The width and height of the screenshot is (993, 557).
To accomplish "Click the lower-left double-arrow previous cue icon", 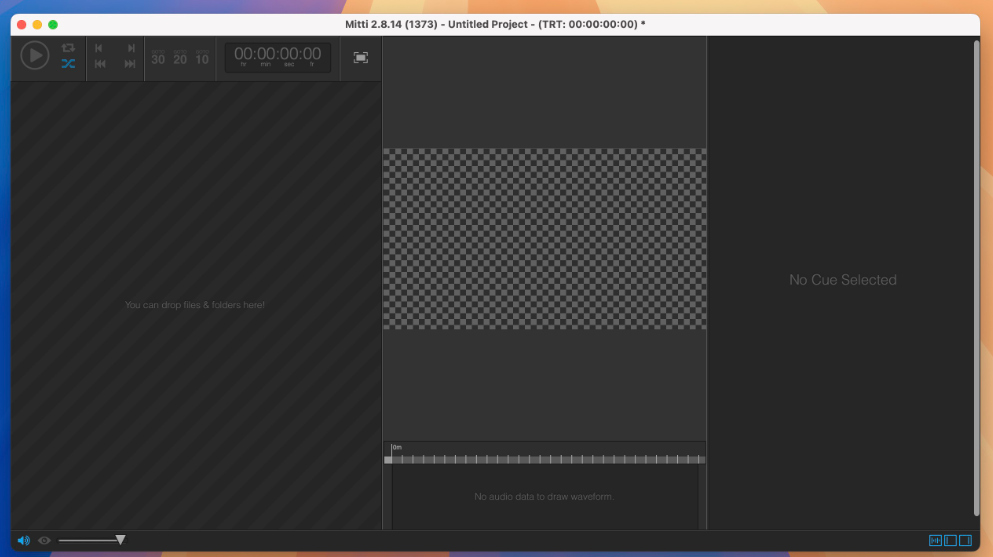I will (x=100, y=64).
